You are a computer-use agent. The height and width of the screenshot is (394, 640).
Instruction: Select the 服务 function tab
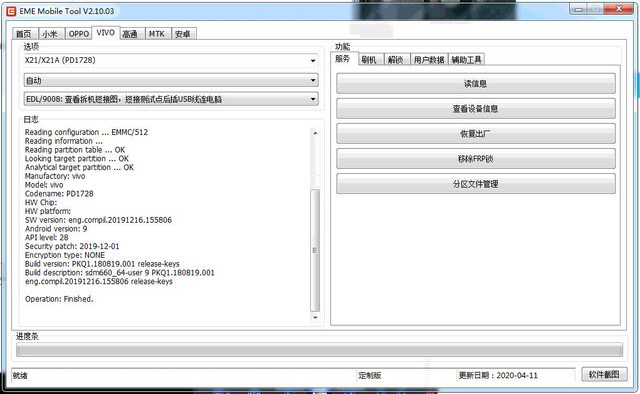point(344,59)
